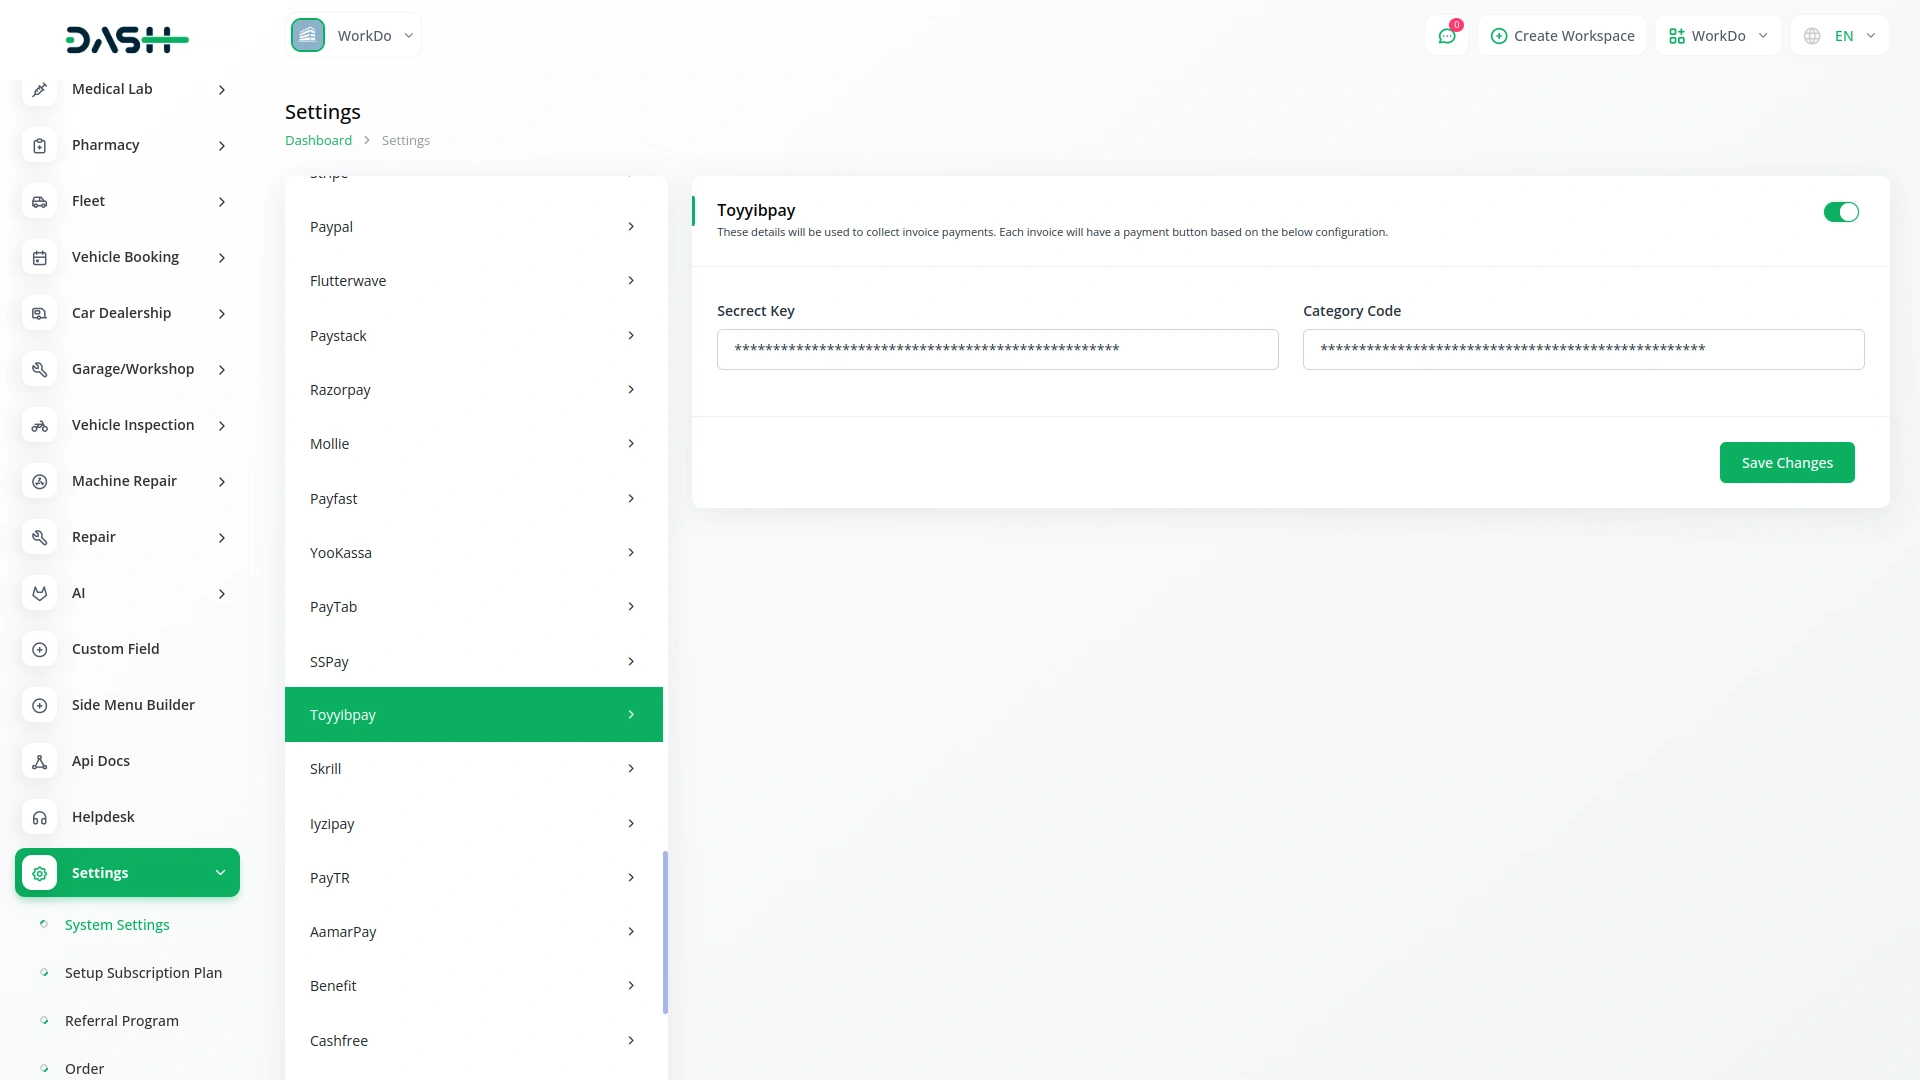Screen dimensions: 1920x1080
Task: Click the payment list scrollbar
Action: click(x=665, y=930)
